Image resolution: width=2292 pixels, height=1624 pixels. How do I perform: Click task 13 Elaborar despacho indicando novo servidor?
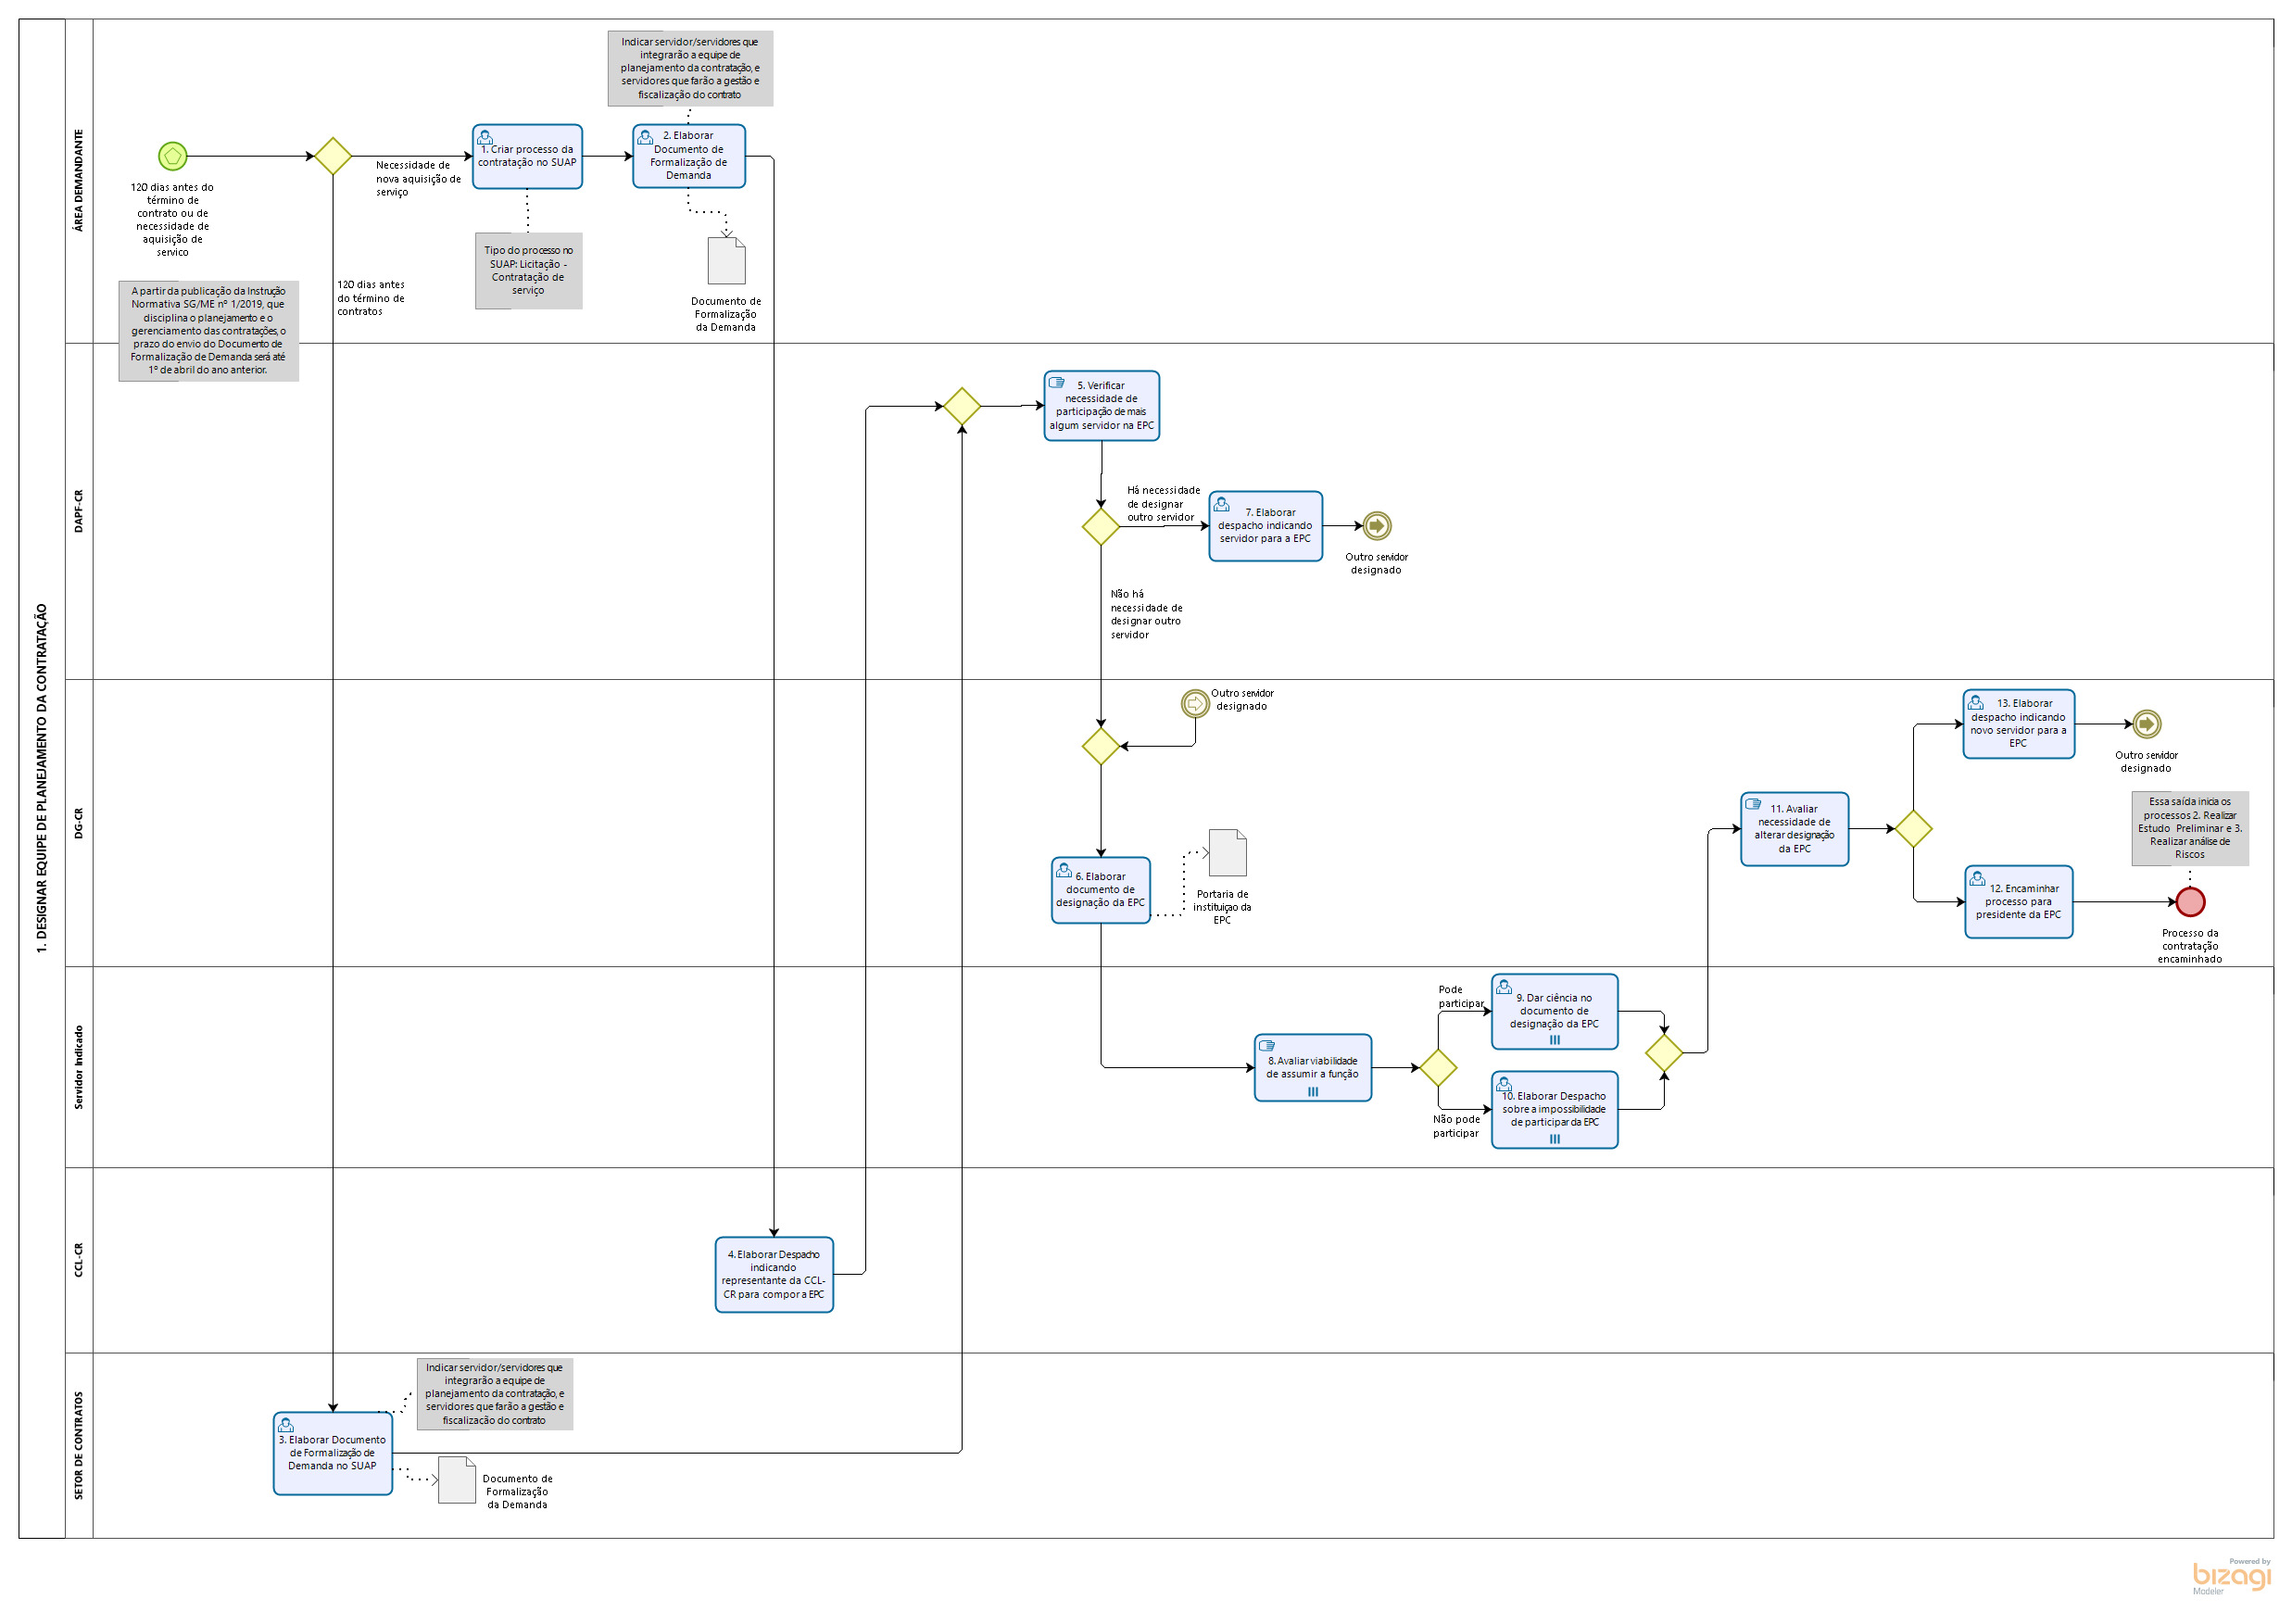[2017, 724]
